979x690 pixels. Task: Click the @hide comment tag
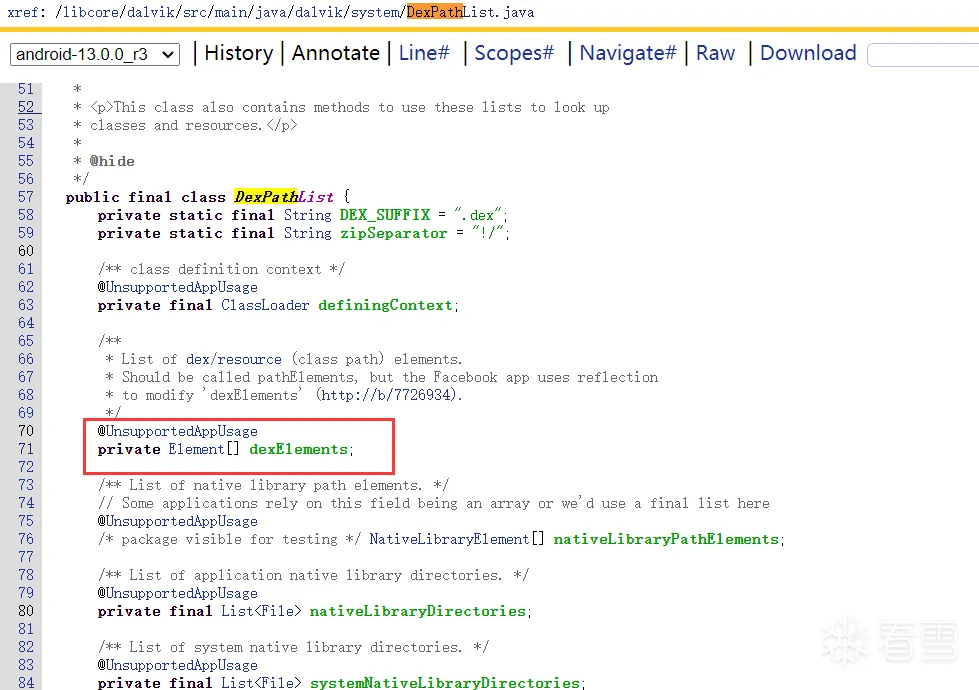(112, 161)
